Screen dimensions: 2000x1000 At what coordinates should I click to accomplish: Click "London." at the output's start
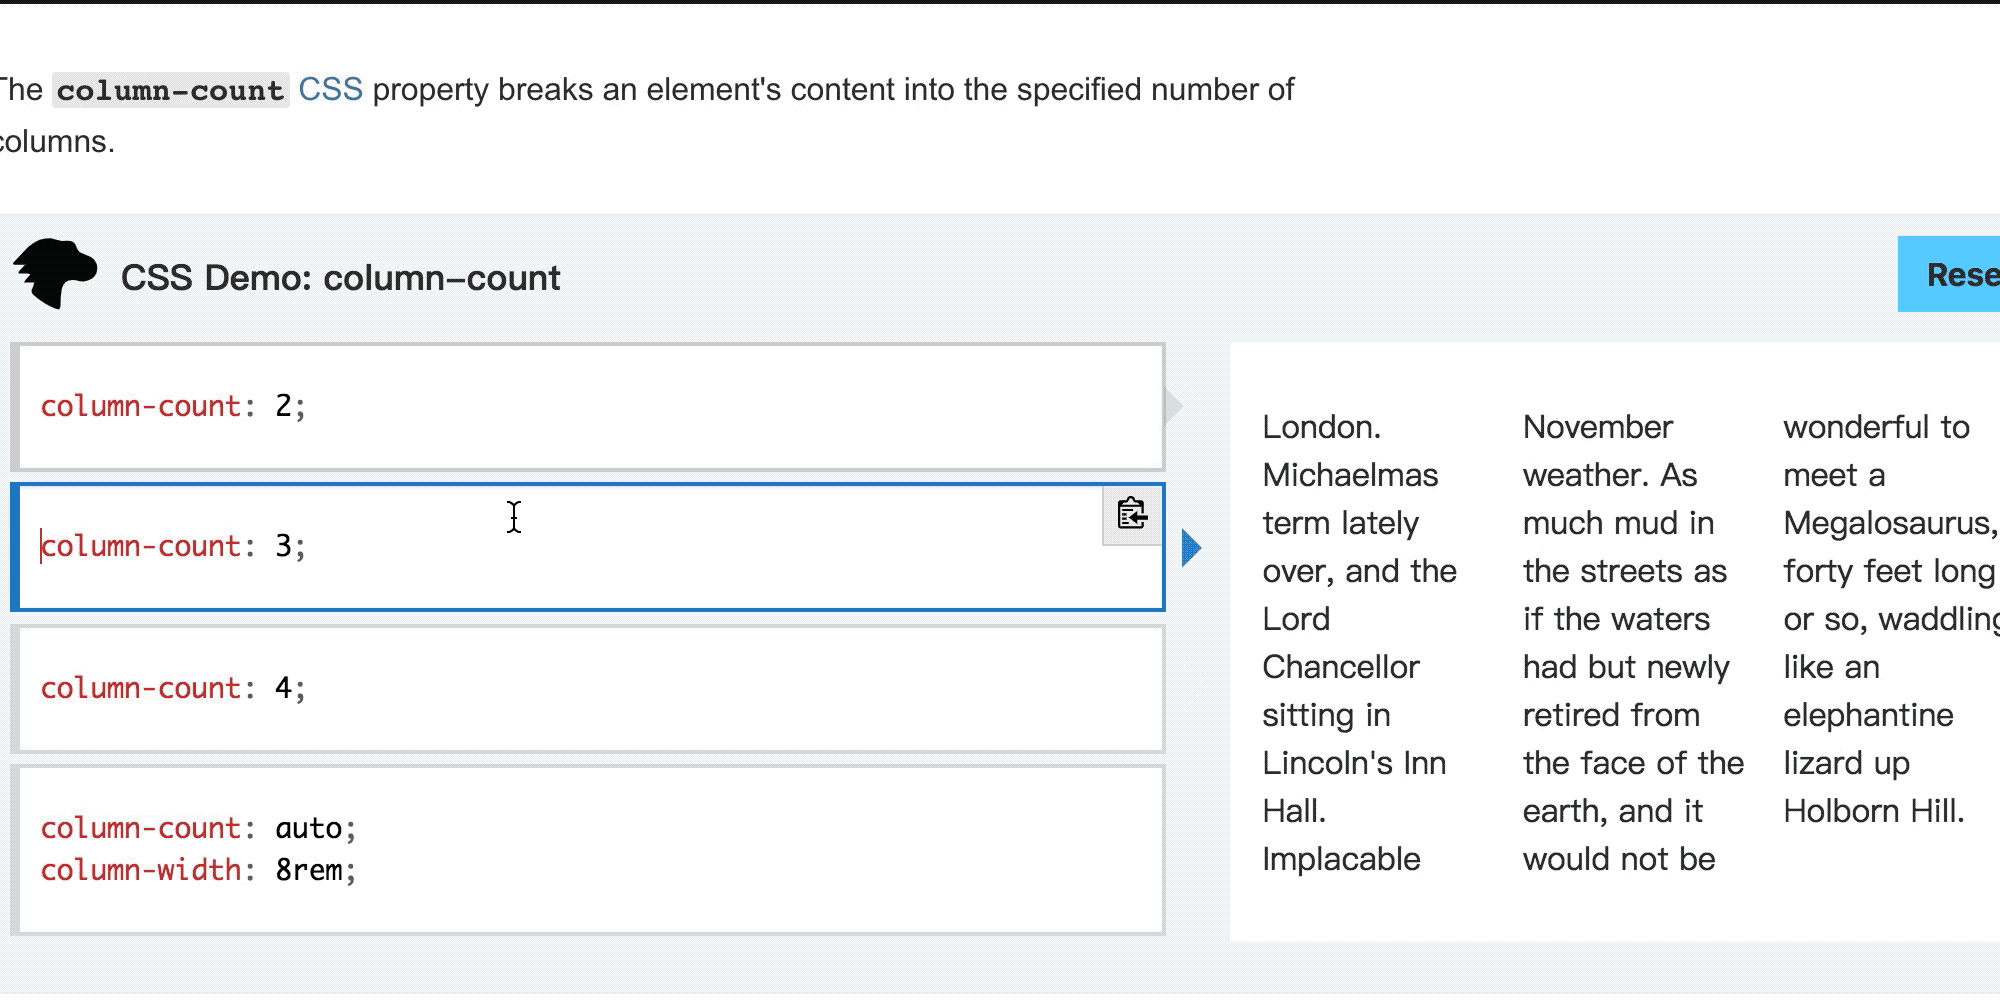pos(1321,427)
